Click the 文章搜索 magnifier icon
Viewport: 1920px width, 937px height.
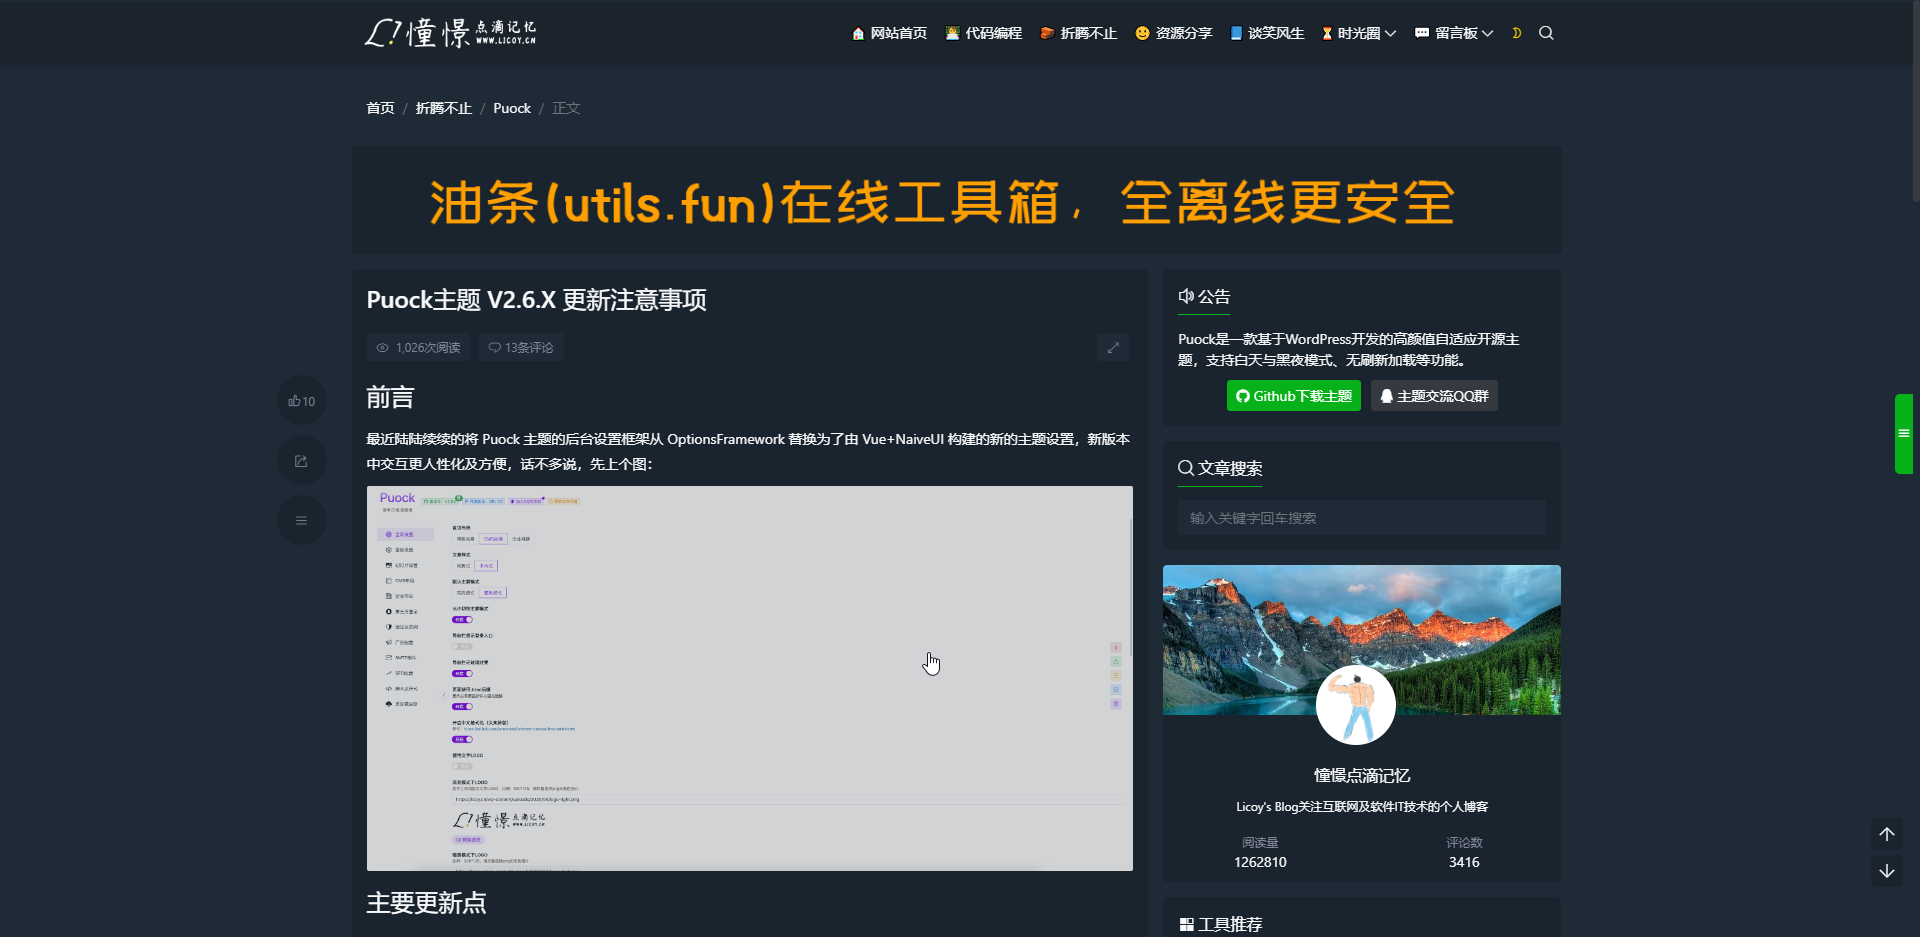[1186, 468]
